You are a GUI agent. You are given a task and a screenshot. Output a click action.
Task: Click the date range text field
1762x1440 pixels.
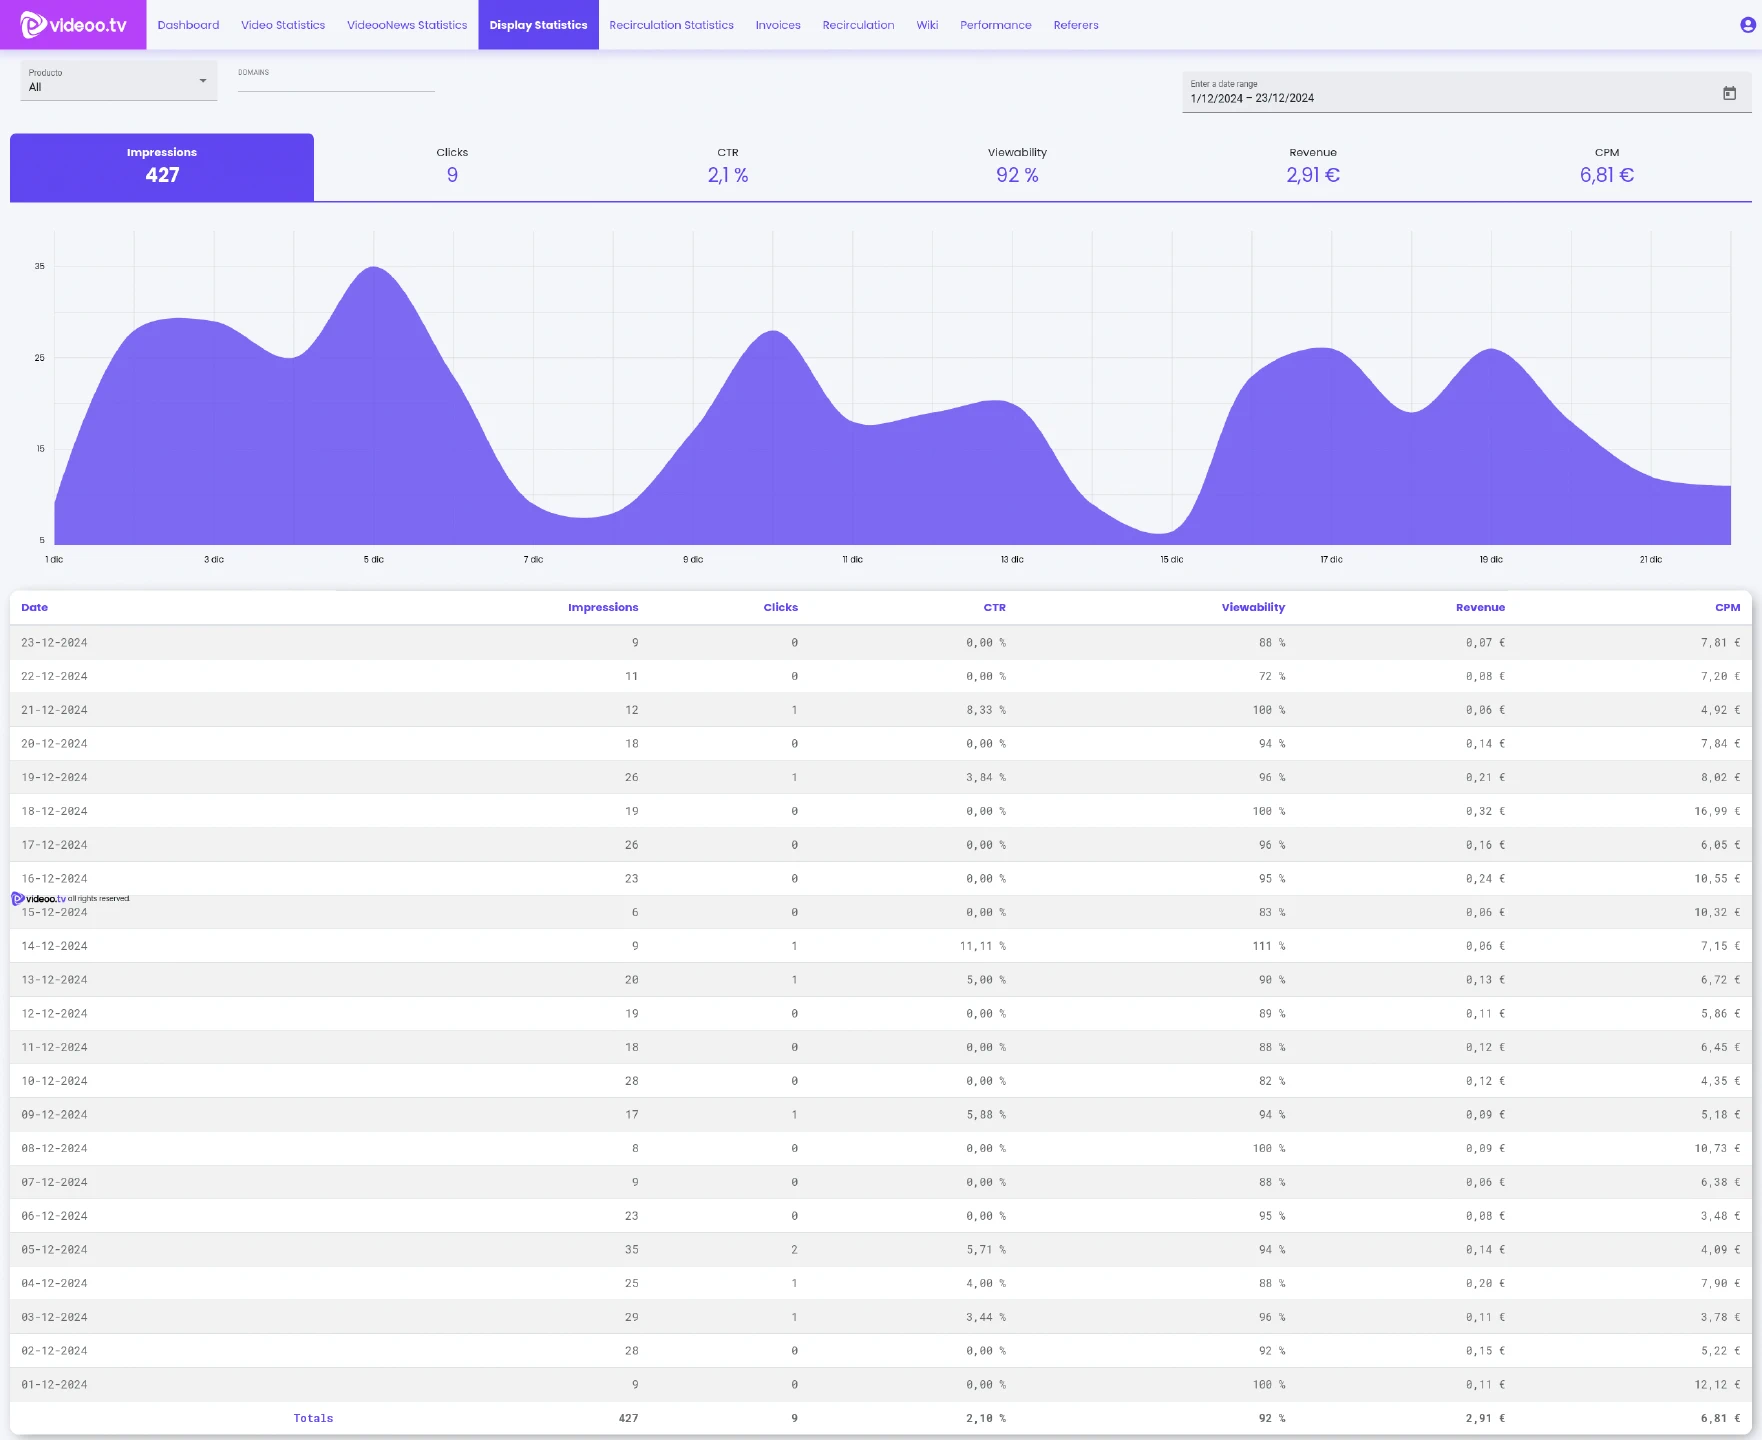[x=1440, y=98]
